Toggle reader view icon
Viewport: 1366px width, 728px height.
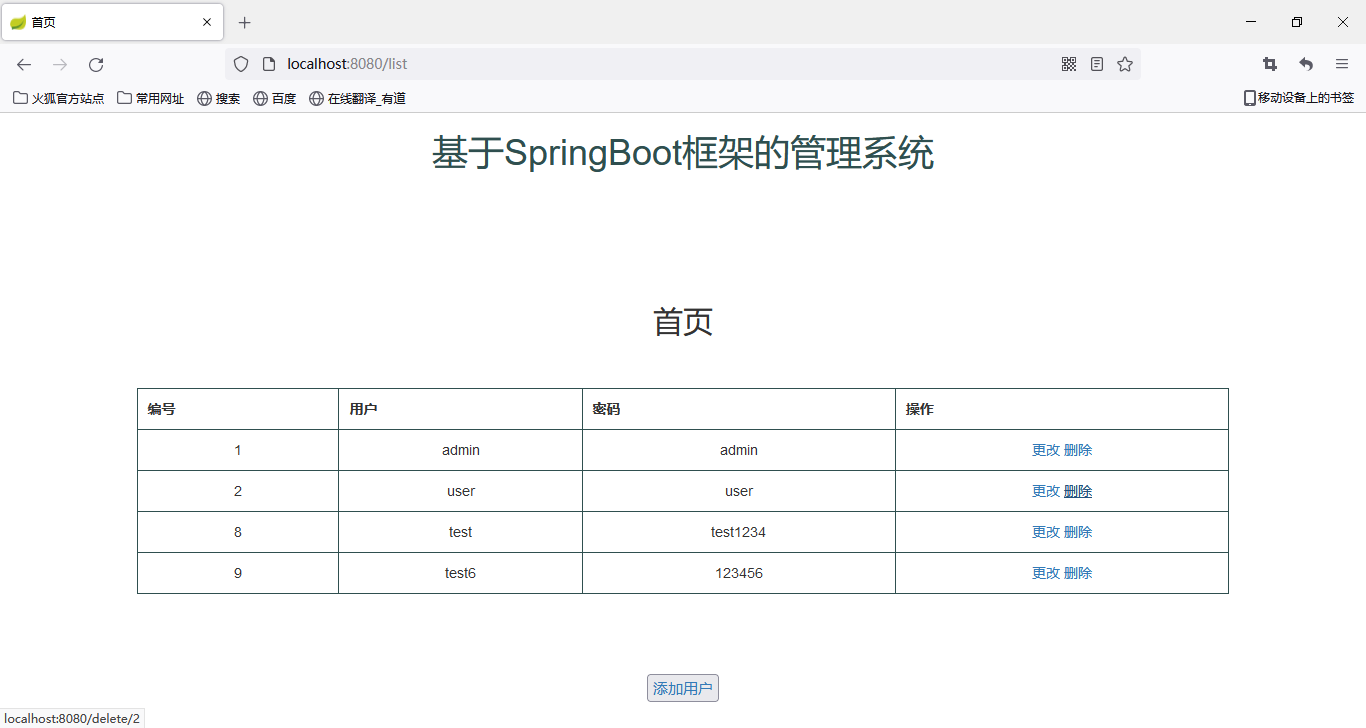(x=1097, y=64)
